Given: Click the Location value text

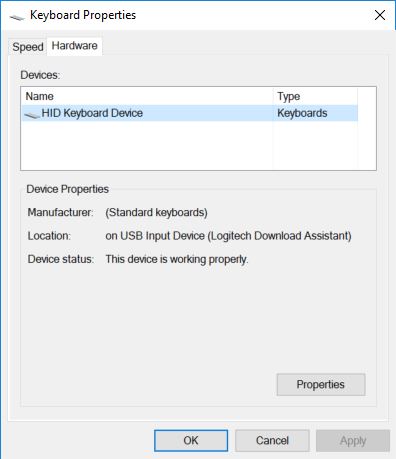Looking at the screenshot, I should point(228,236).
